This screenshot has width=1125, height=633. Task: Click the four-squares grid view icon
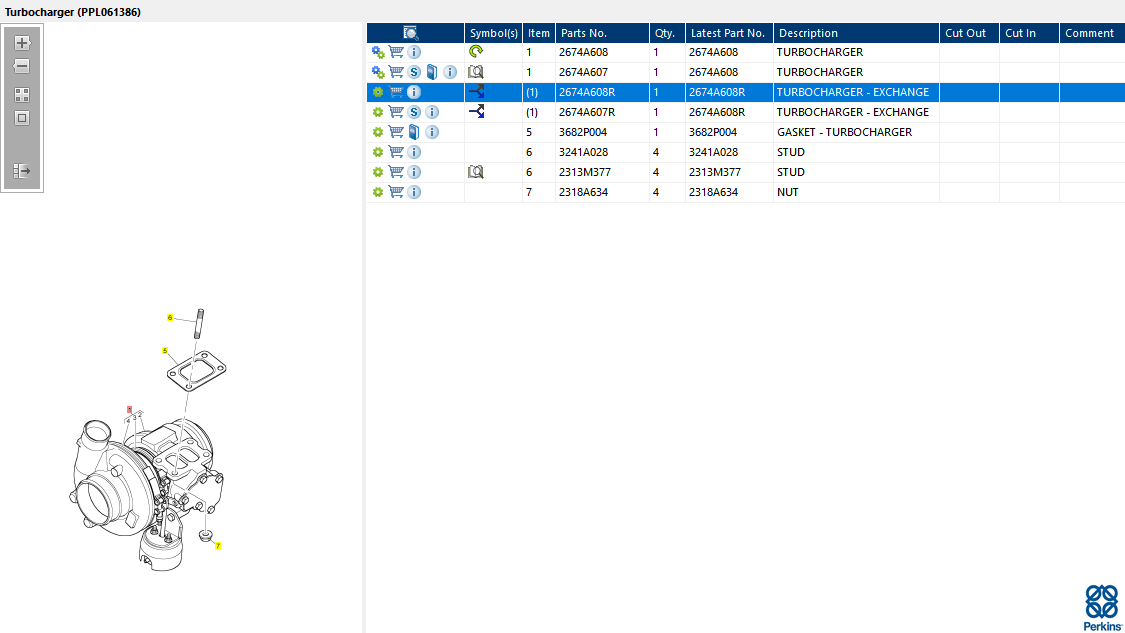click(22, 95)
